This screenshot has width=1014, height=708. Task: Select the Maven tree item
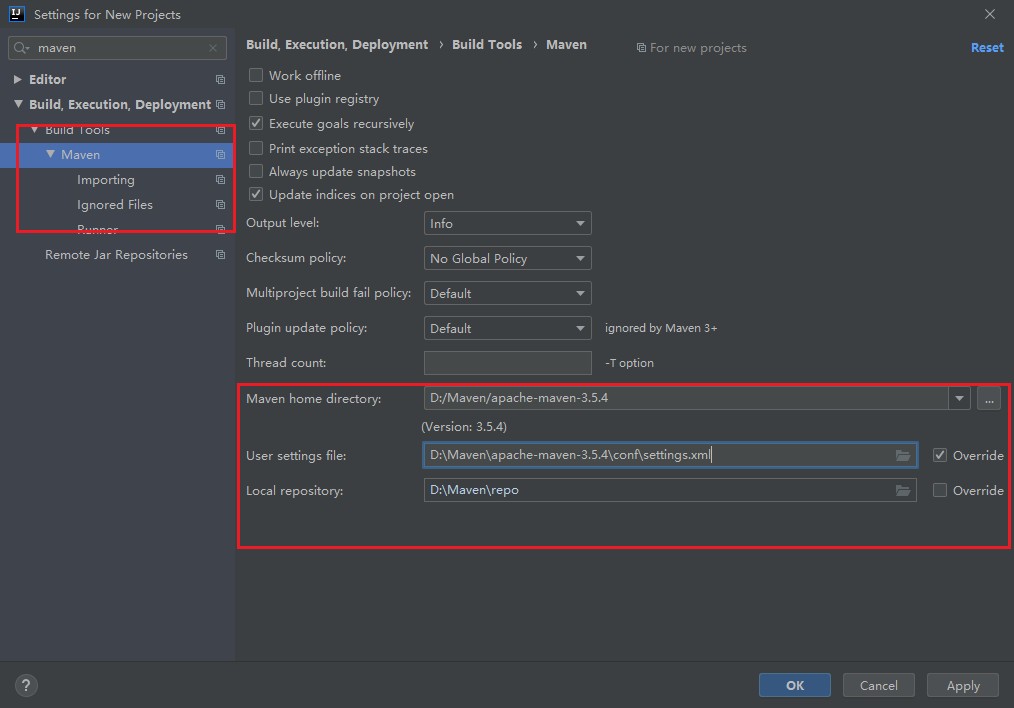[81, 155]
